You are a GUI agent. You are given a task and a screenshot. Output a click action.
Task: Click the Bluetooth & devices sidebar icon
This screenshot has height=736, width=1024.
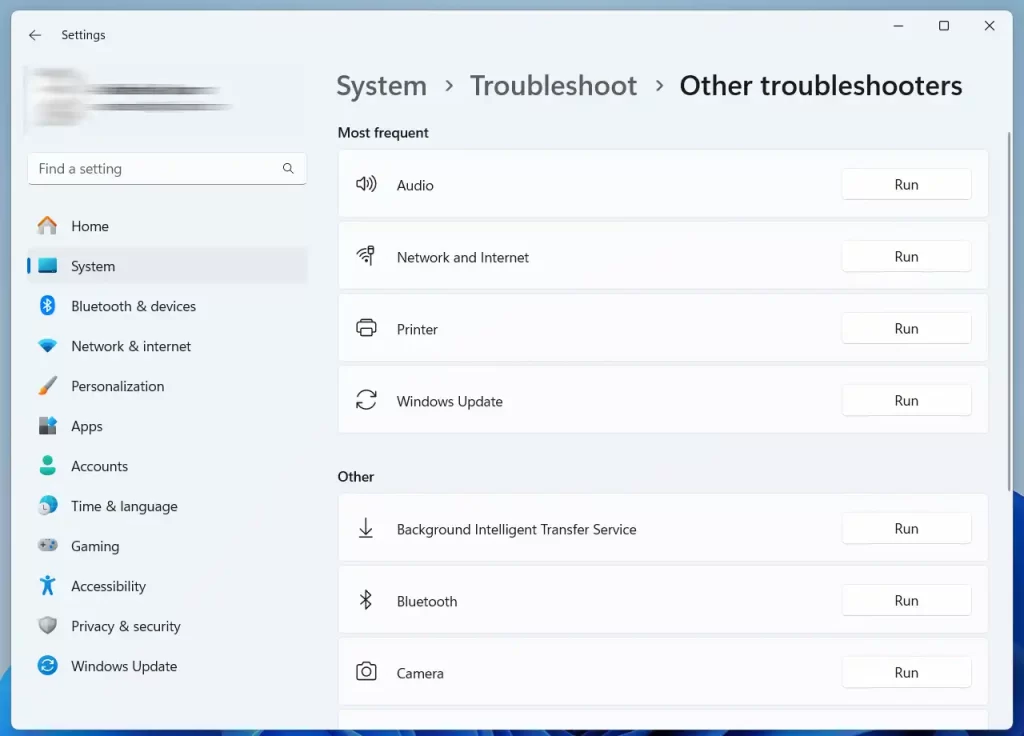pyautogui.click(x=47, y=306)
